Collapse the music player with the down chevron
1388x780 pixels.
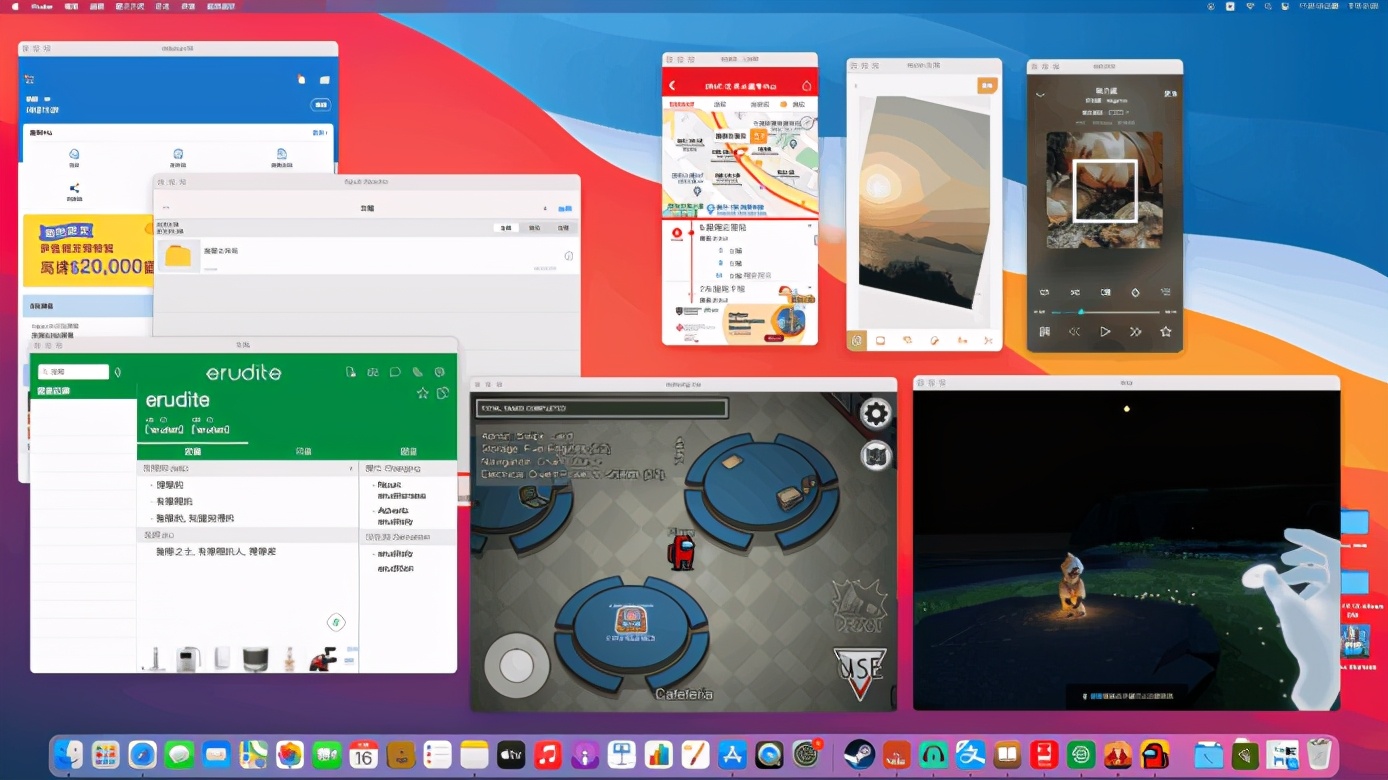coord(1040,94)
